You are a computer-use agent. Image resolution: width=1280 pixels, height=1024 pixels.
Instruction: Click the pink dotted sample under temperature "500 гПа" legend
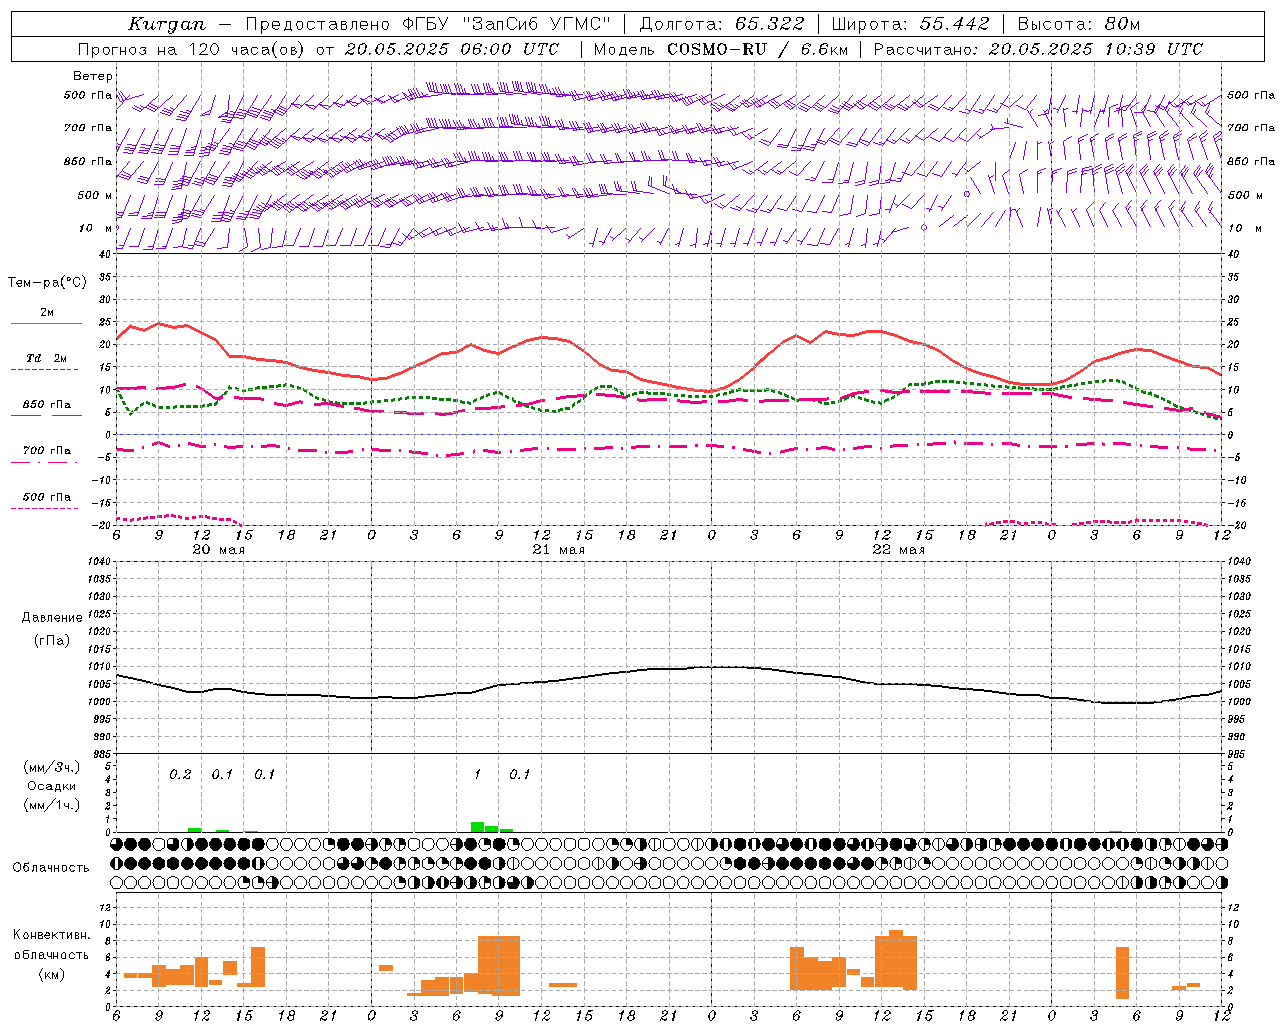tap(44, 508)
